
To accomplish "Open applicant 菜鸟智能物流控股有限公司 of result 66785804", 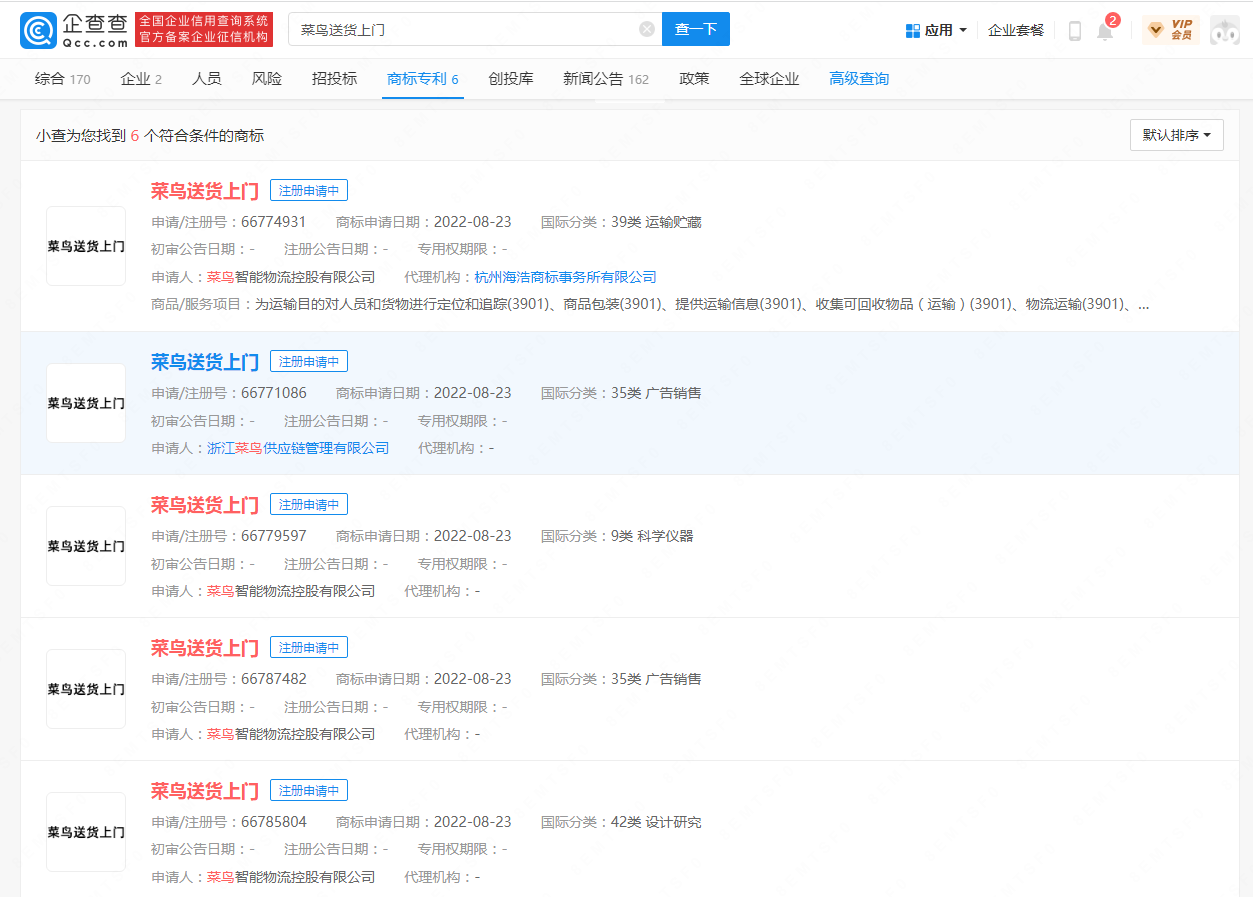I will (291, 877).
